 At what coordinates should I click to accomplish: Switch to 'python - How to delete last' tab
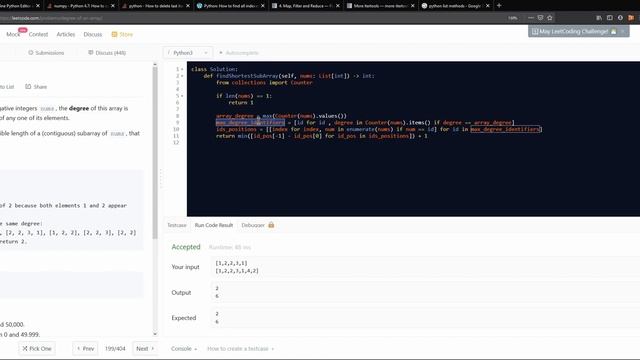pos(155,6)
